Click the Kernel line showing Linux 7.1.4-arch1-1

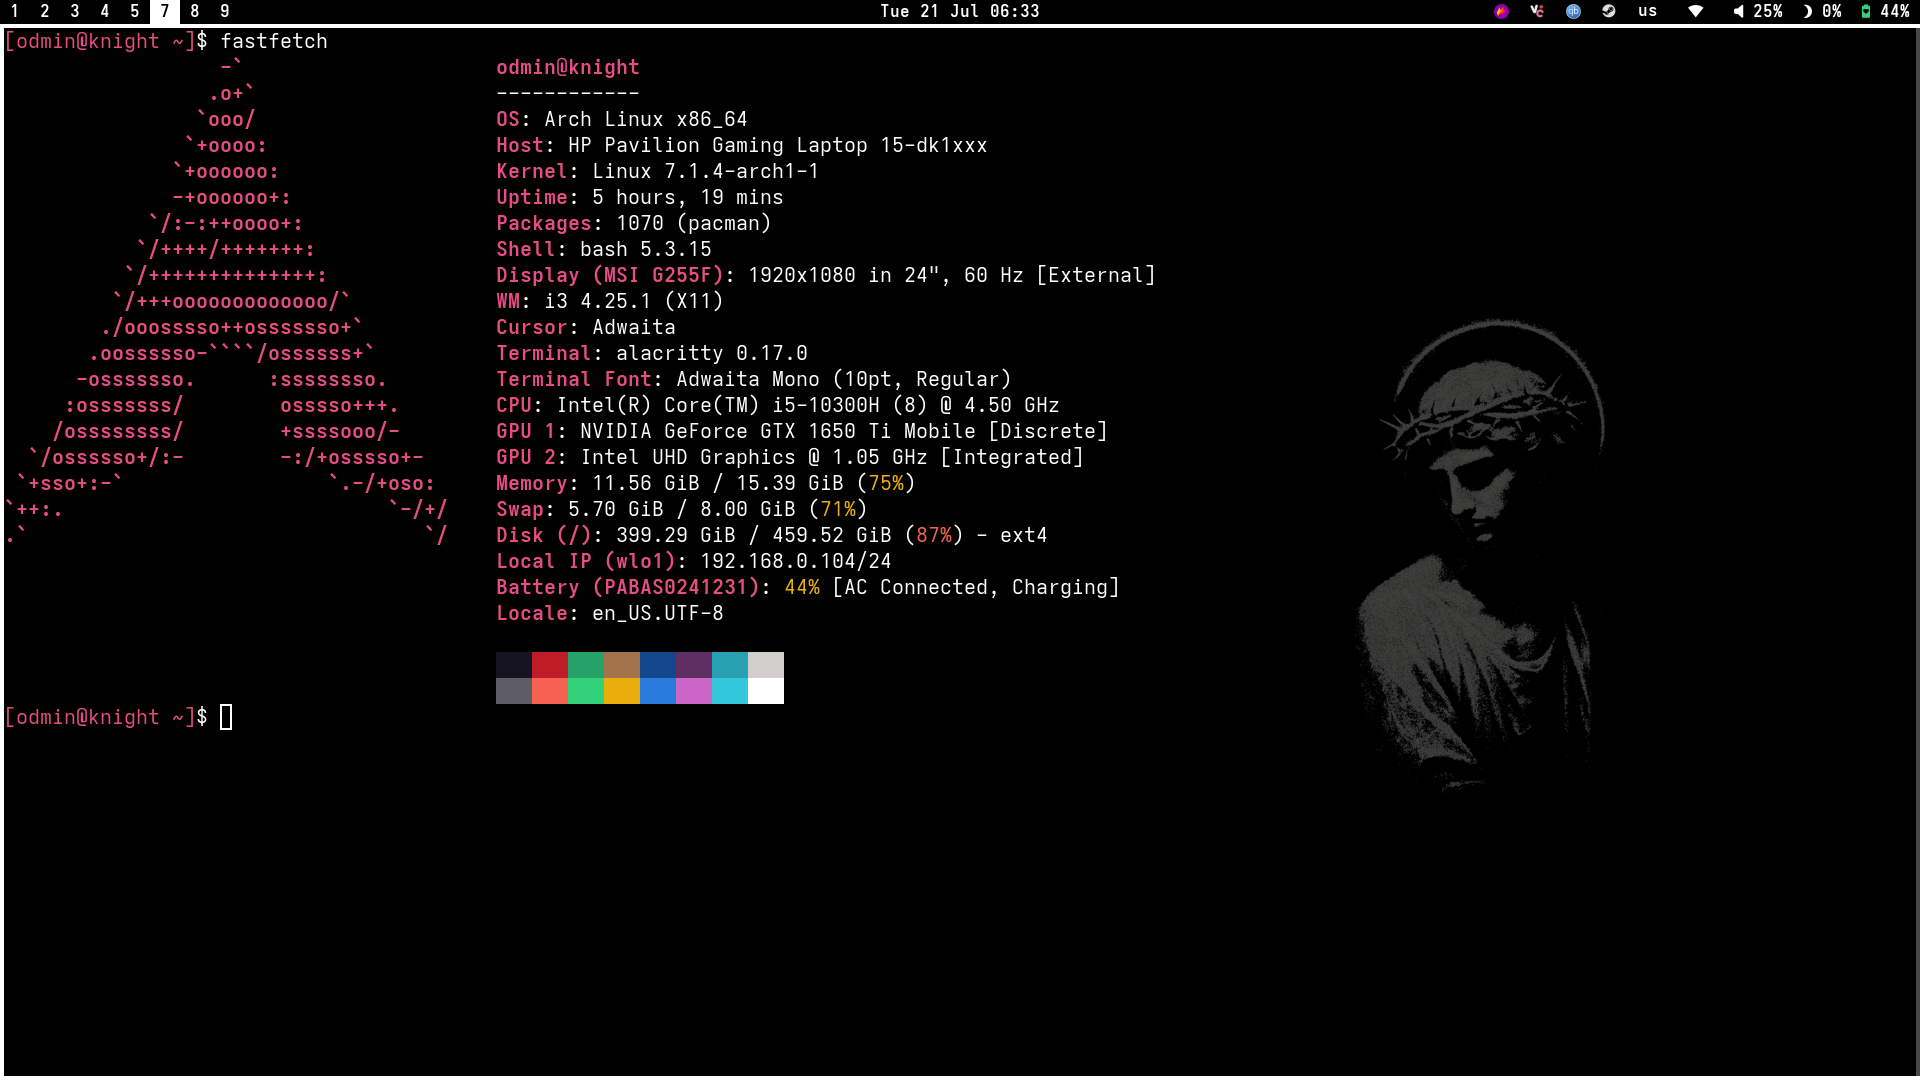[x=658, y=171]
